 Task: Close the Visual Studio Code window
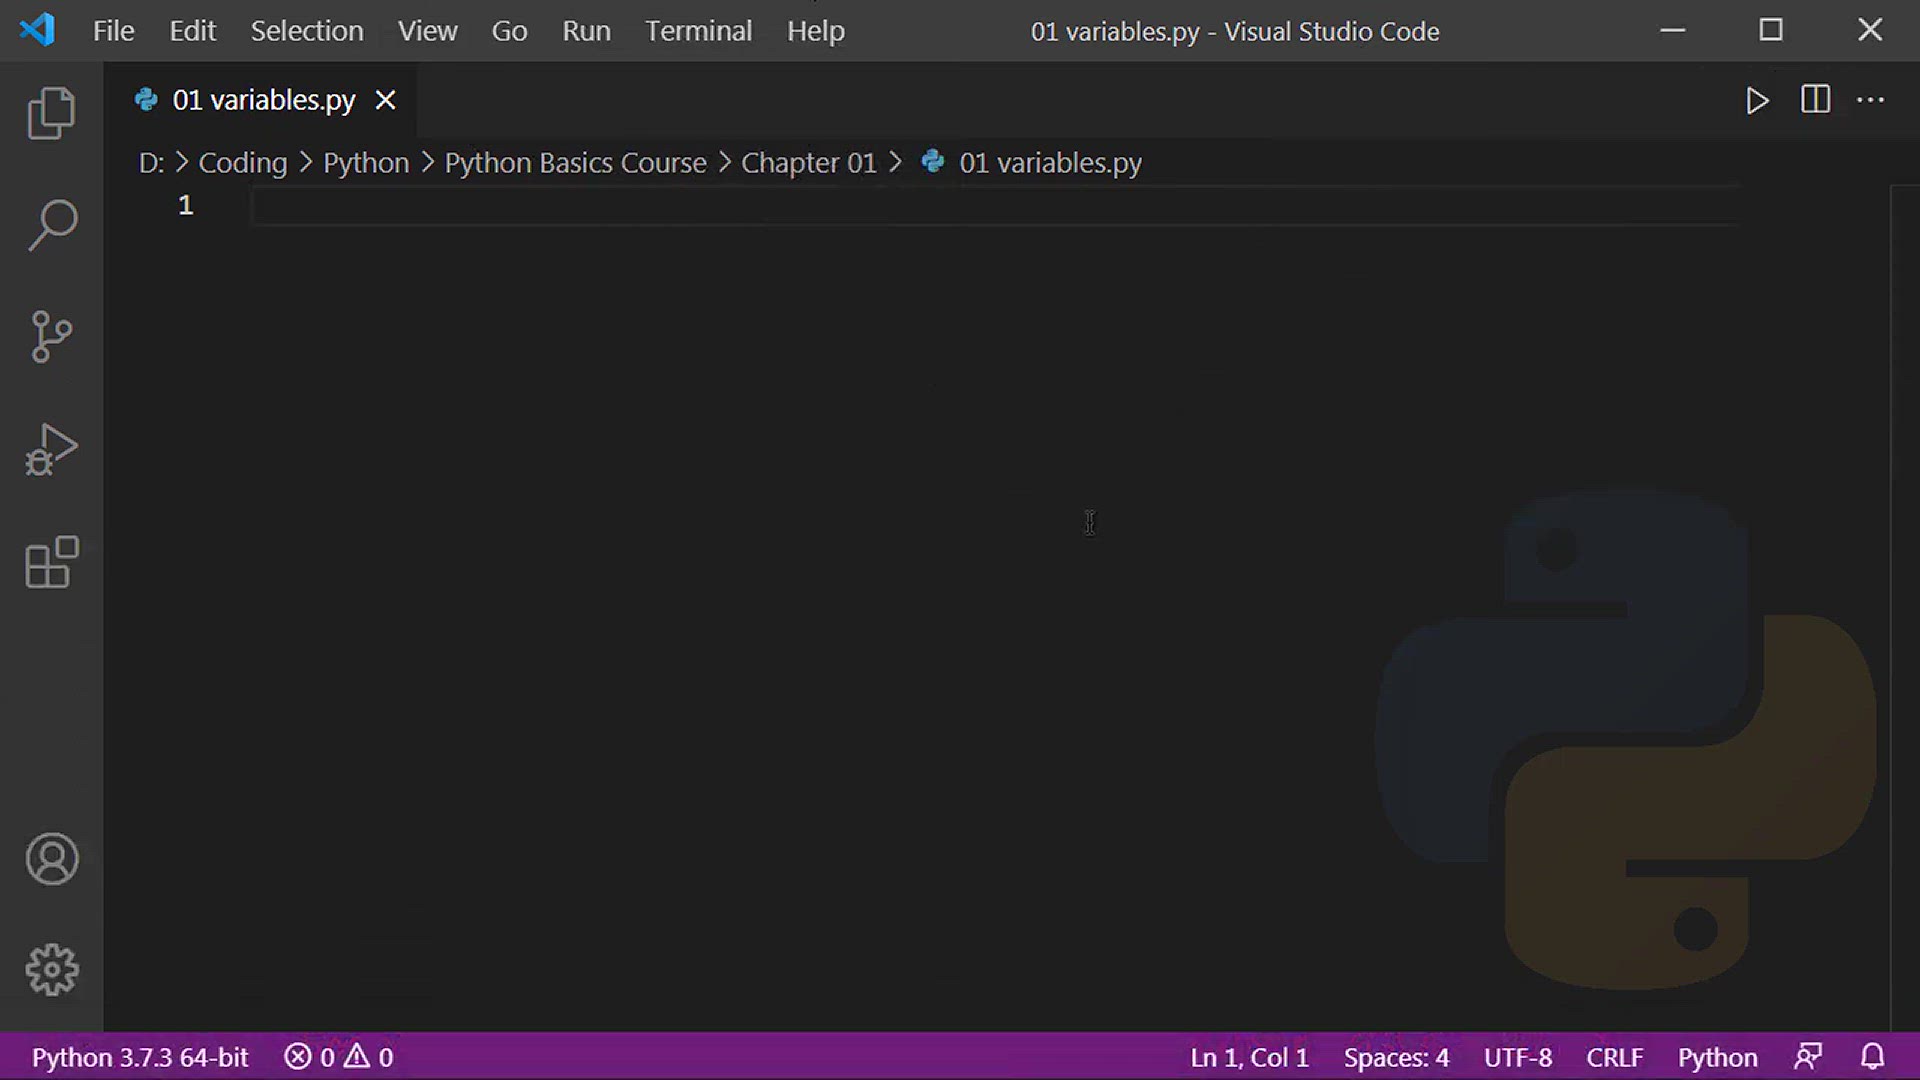pos(1870,30)
